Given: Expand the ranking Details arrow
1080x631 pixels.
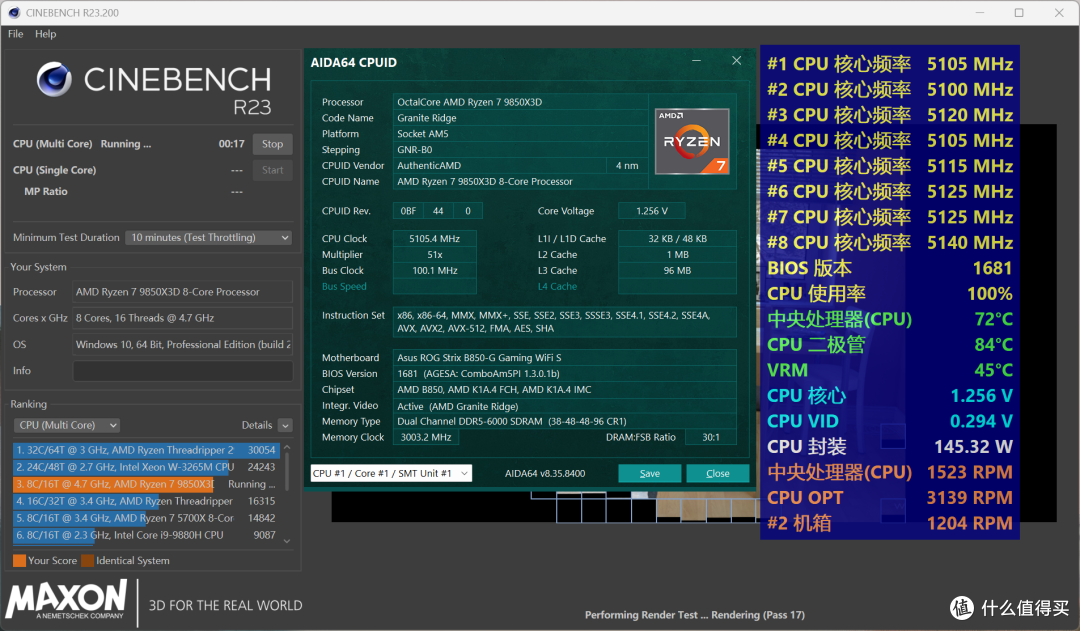Looking at the screenshot, I should (286, 426).
